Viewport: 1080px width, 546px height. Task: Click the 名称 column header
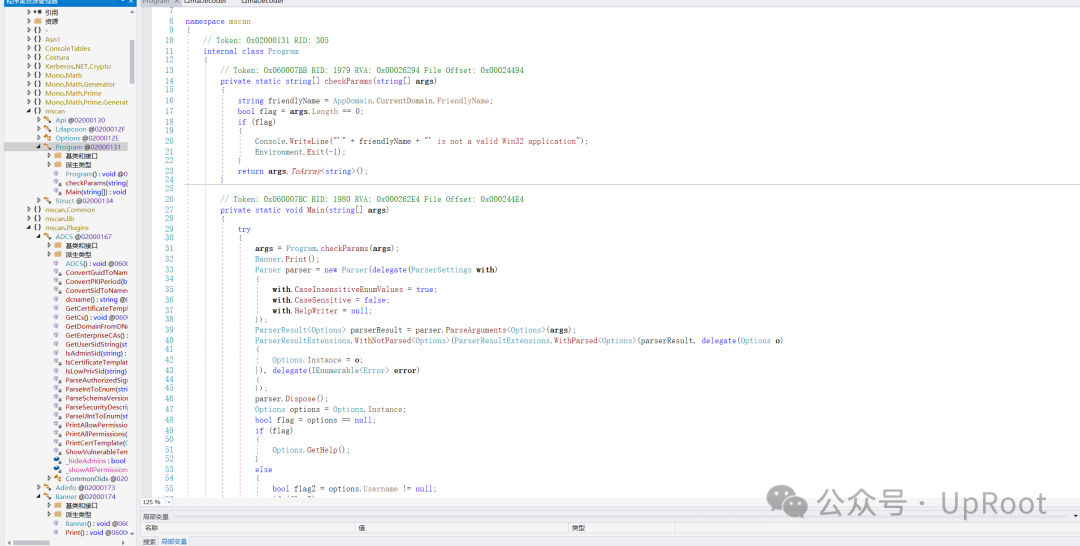coord(248,528)
